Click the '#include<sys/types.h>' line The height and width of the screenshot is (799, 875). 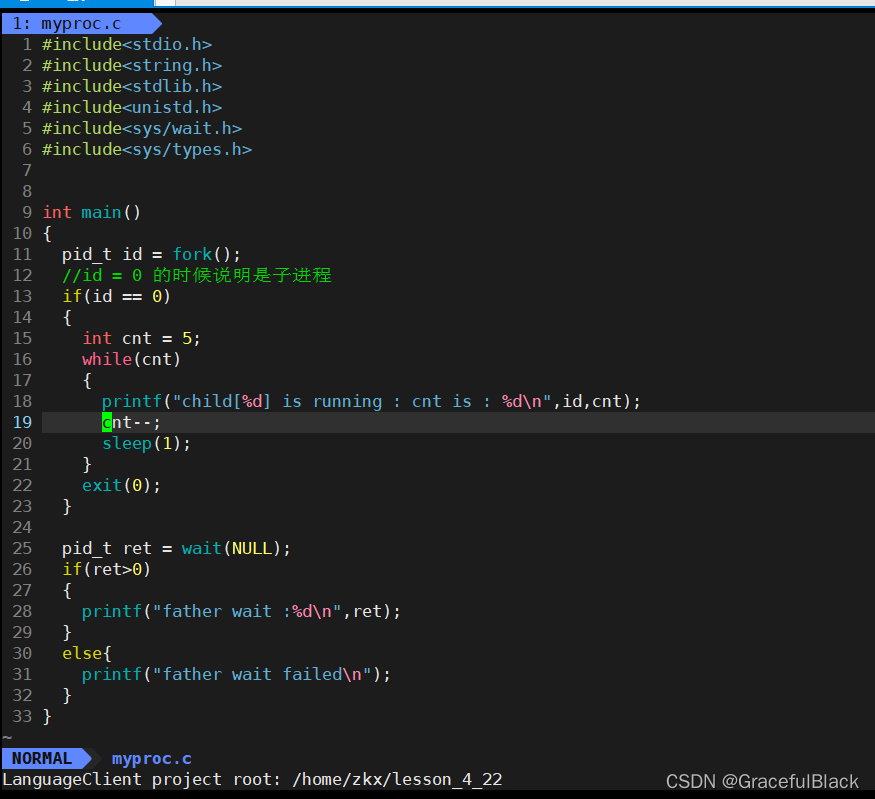pos(147,150)
